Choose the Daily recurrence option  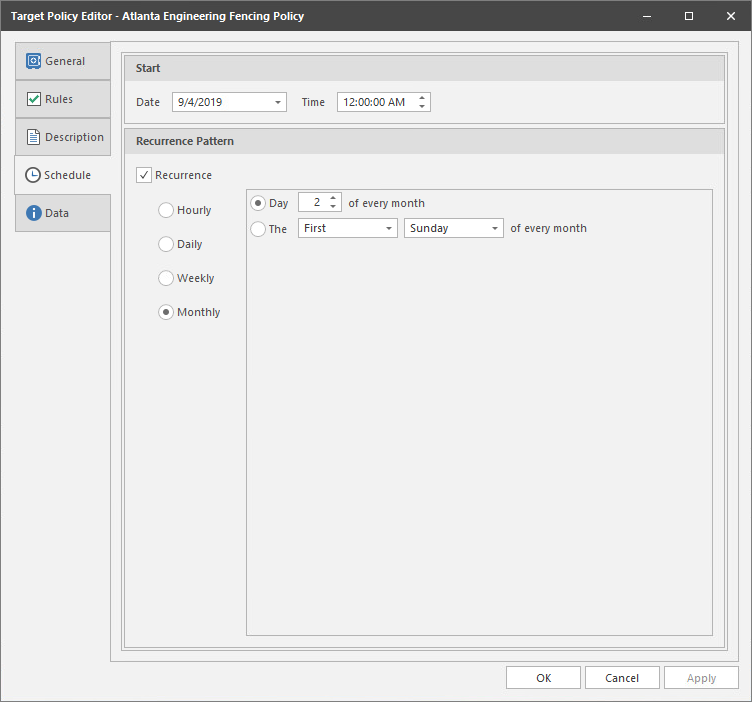coord(166,244)
